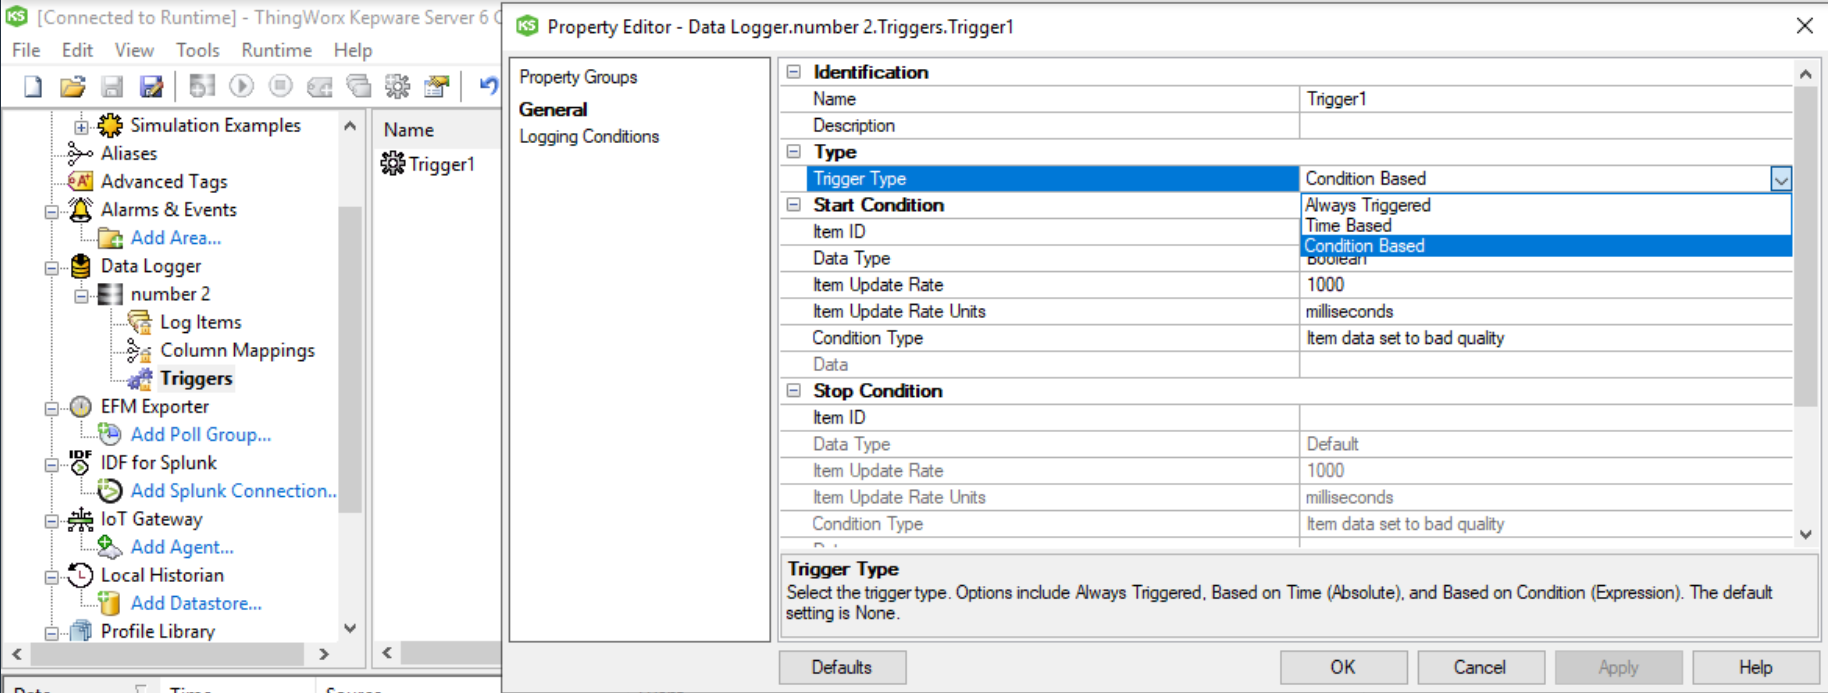Click the new tag toolbar icon
This screenshot has width=1828, height=693.
click(319, 87)
